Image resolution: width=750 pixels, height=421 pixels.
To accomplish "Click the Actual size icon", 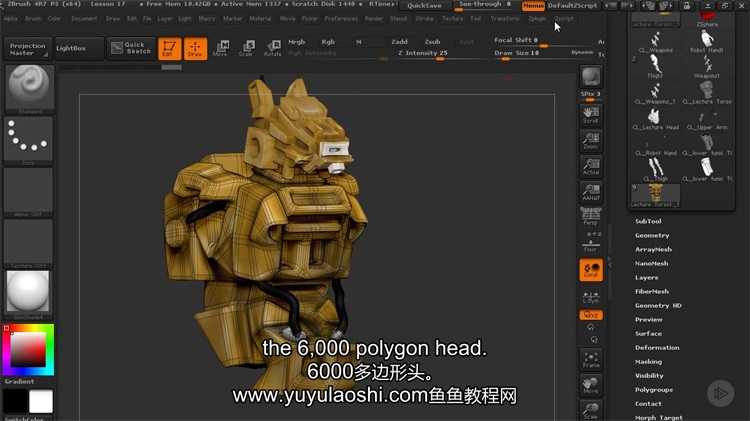I will pyautogui.click(x=591, y=167).
